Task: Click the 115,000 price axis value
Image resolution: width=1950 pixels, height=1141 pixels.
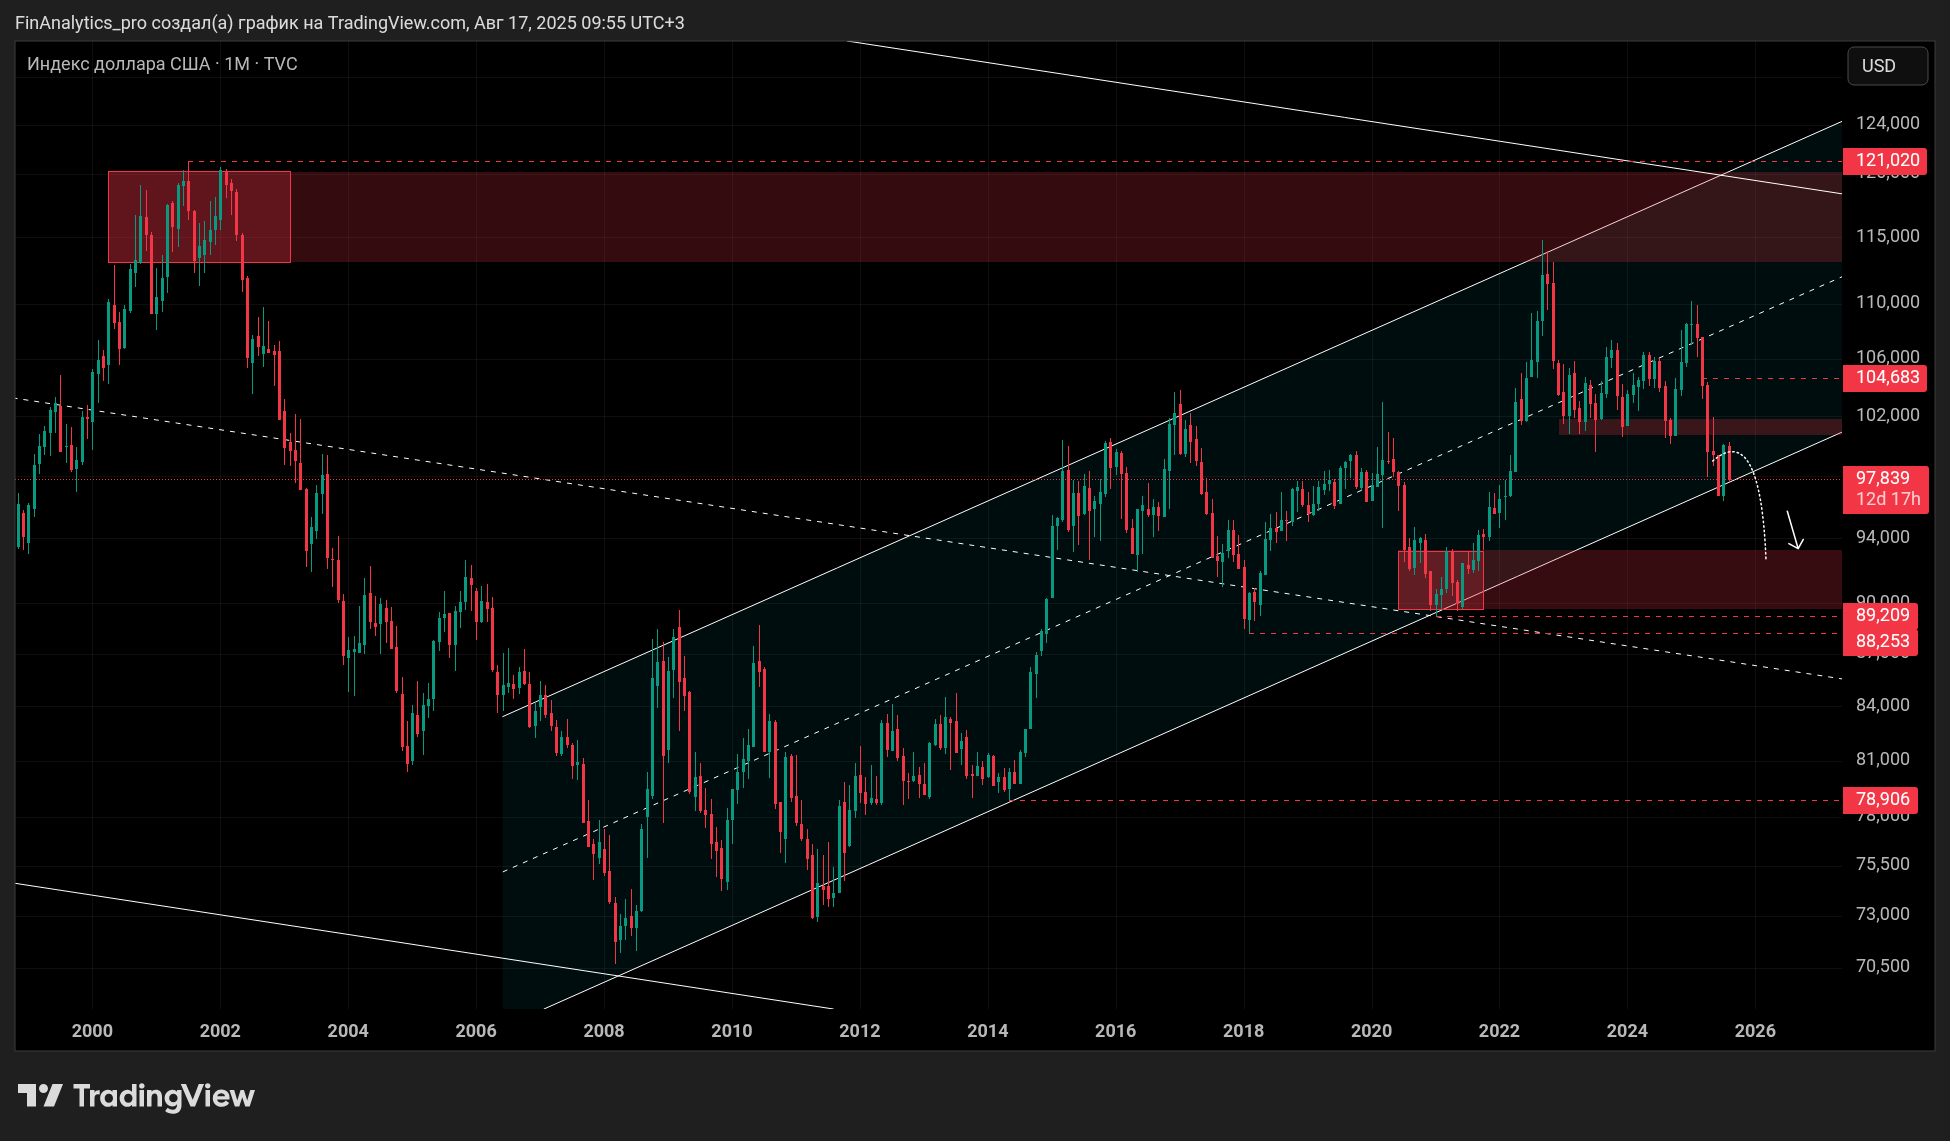Action: [1888, 236]
